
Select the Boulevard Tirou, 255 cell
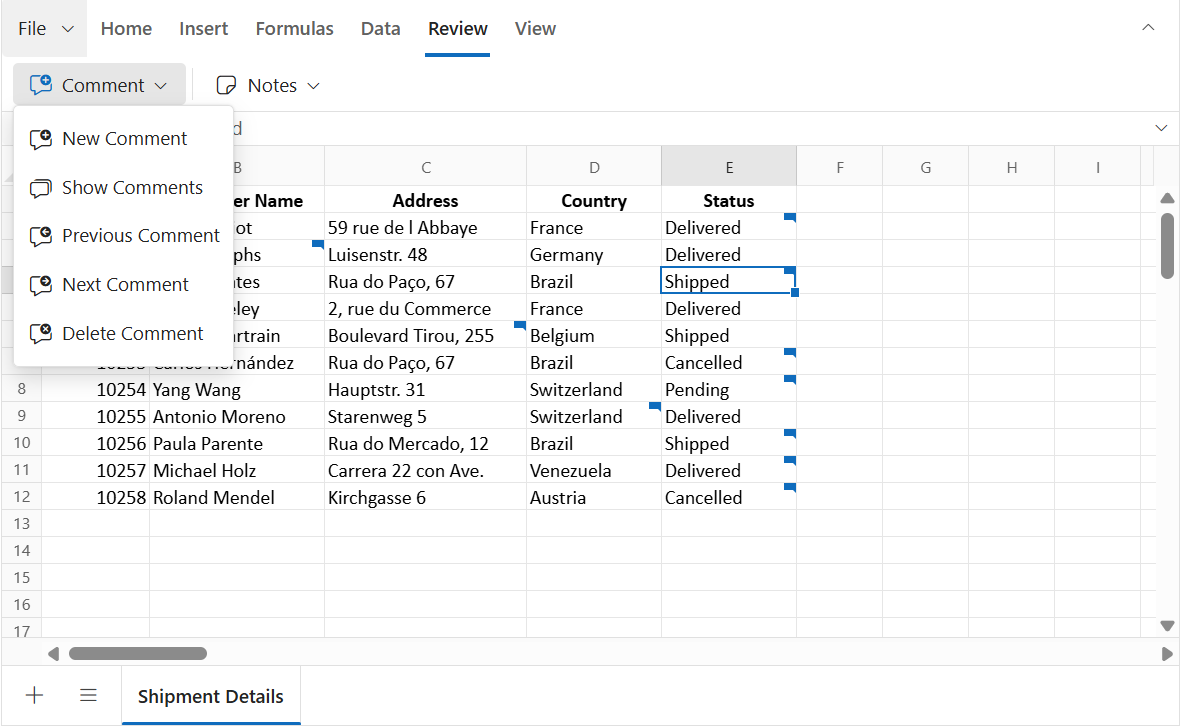coord(426,336)
